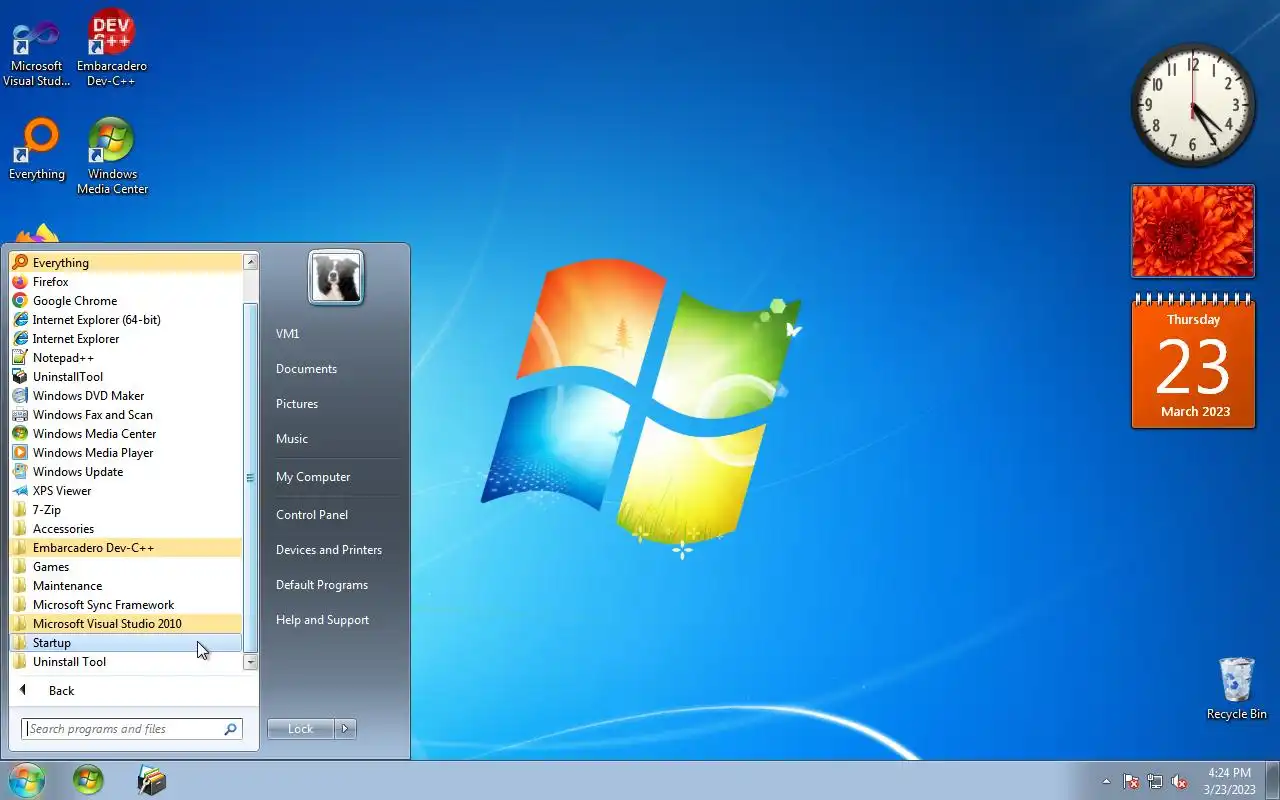
Task: Click the clock gadget
Action: tap(1193, 105)
